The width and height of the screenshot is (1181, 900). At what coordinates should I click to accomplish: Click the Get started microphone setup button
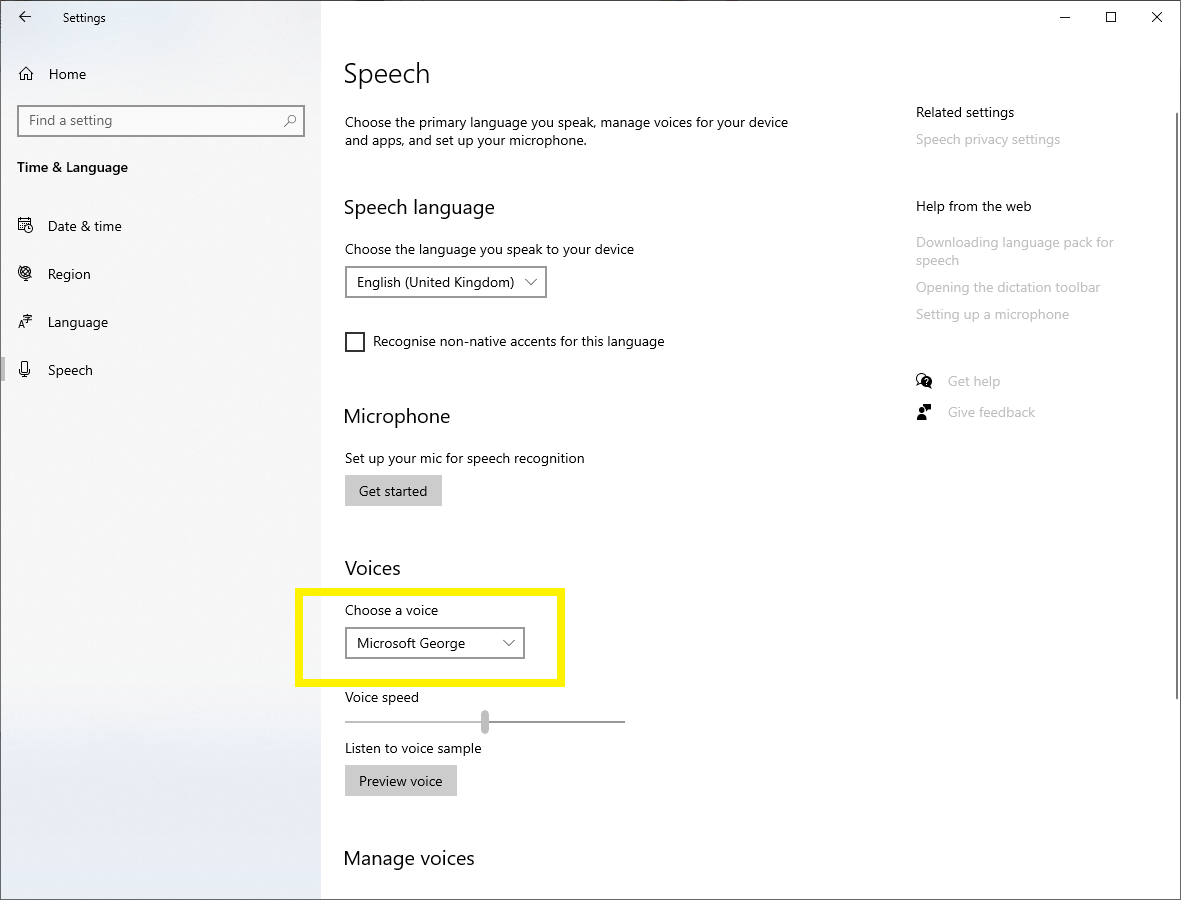tap(392, 490)
